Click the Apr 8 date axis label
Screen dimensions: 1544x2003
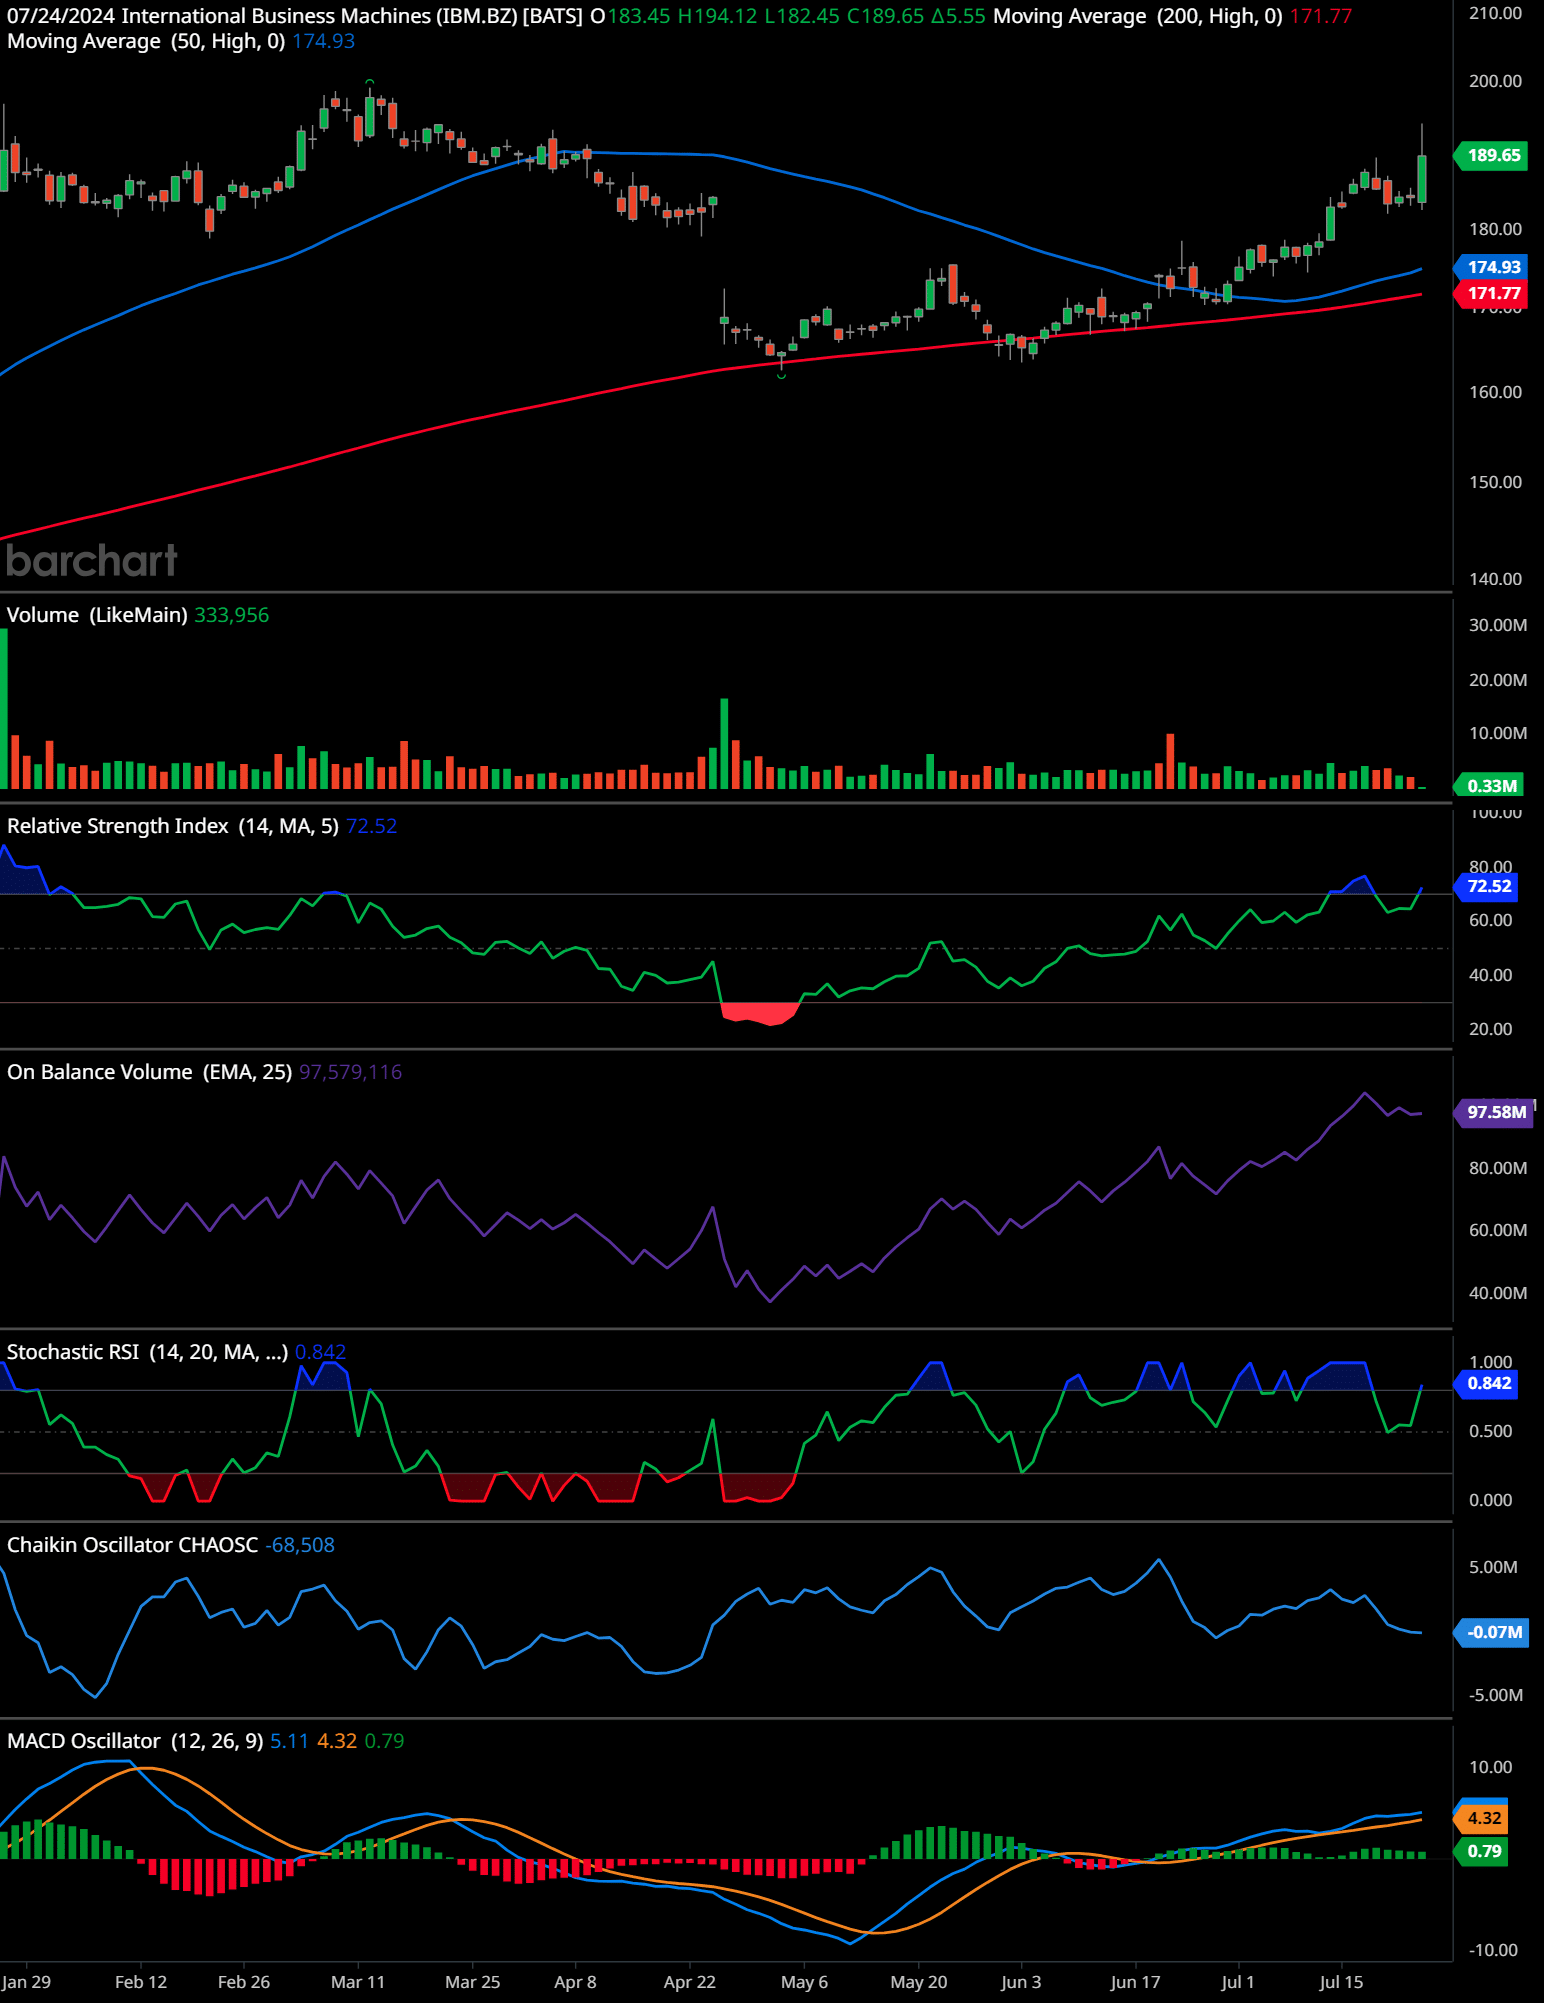point(575,1982)
